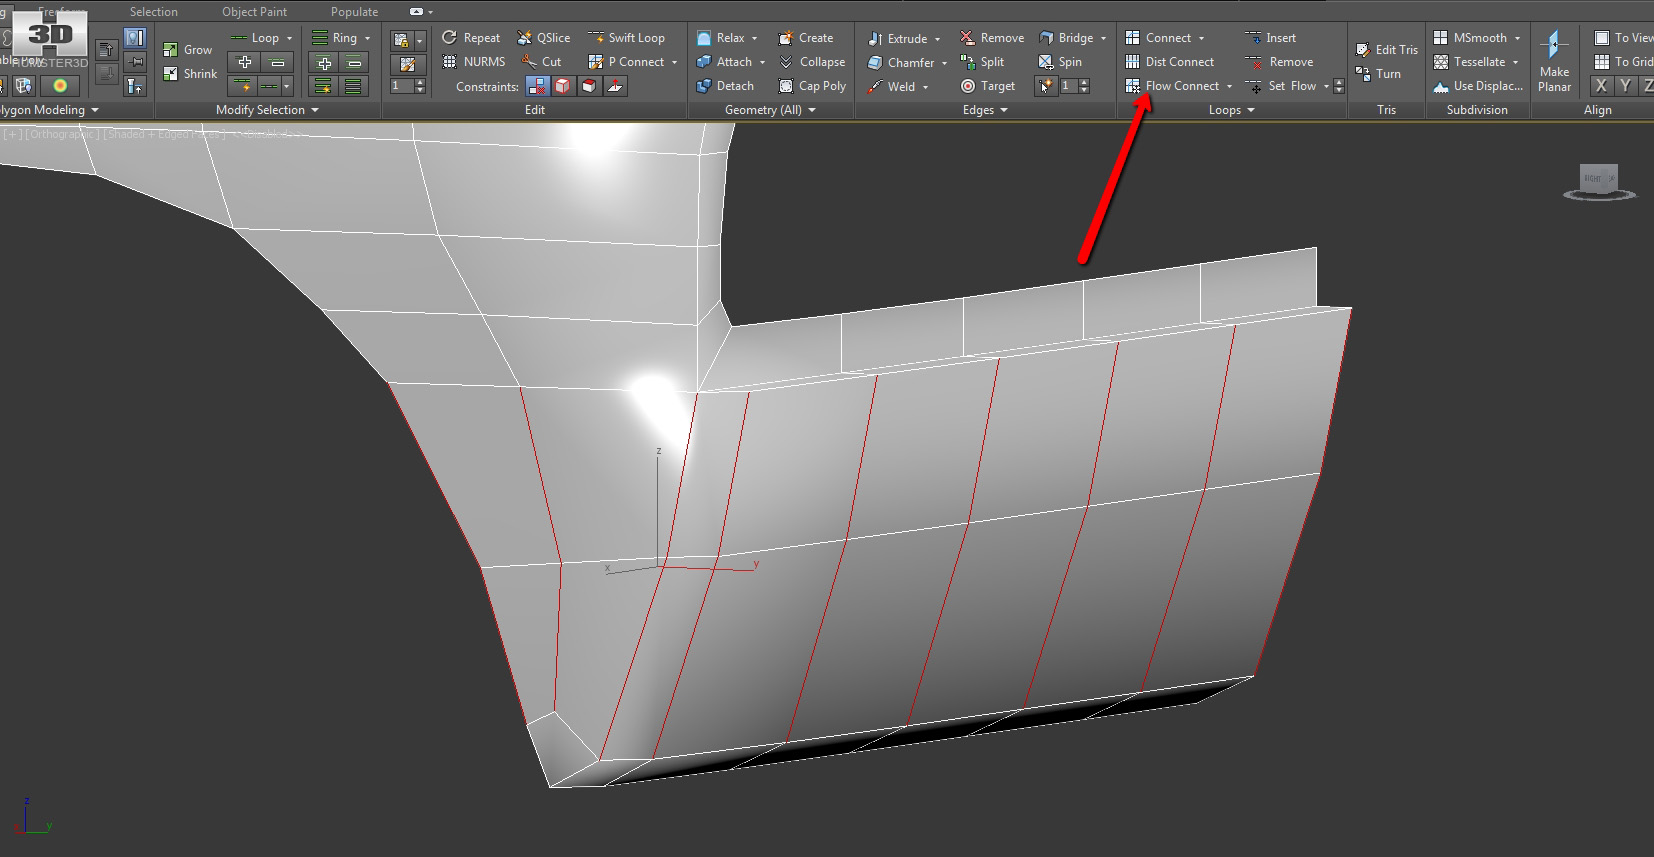This screenshot has height=857, width=1654.
Task: Open the Flow Connect dropdown arrow
Action: point(1229,87)
